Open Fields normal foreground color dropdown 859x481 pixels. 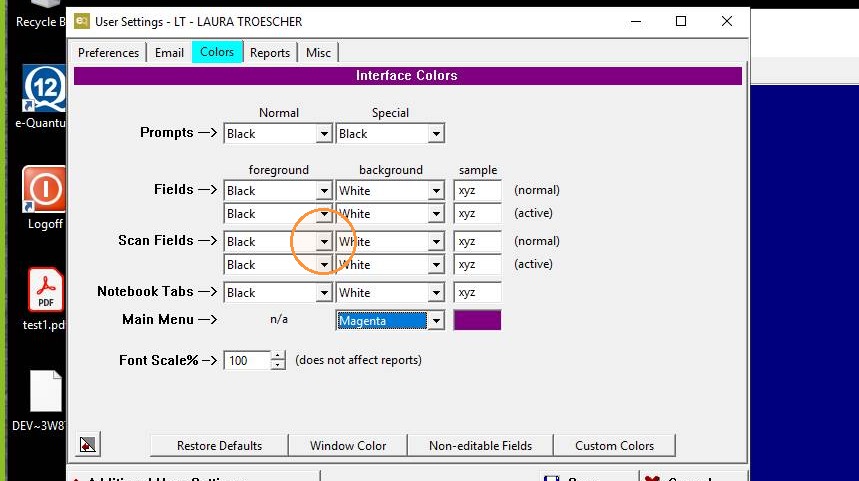pyautogui.click(x=324, y=191)
